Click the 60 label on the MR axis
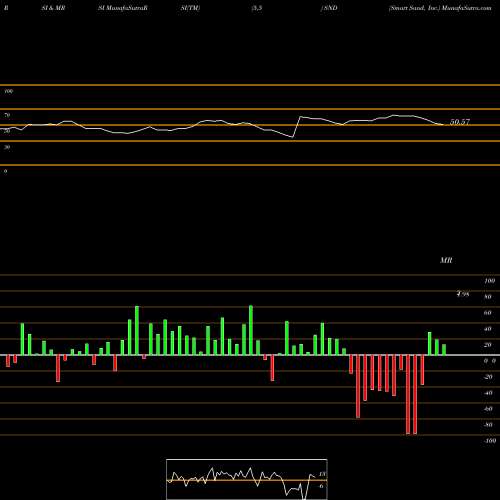 tap(488, 313)
